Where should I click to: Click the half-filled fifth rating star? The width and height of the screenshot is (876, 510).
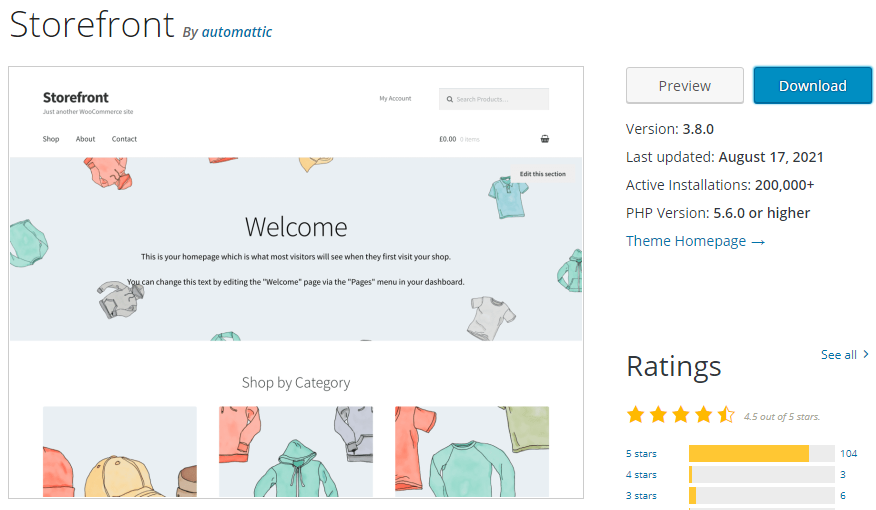tap(726, 414)
